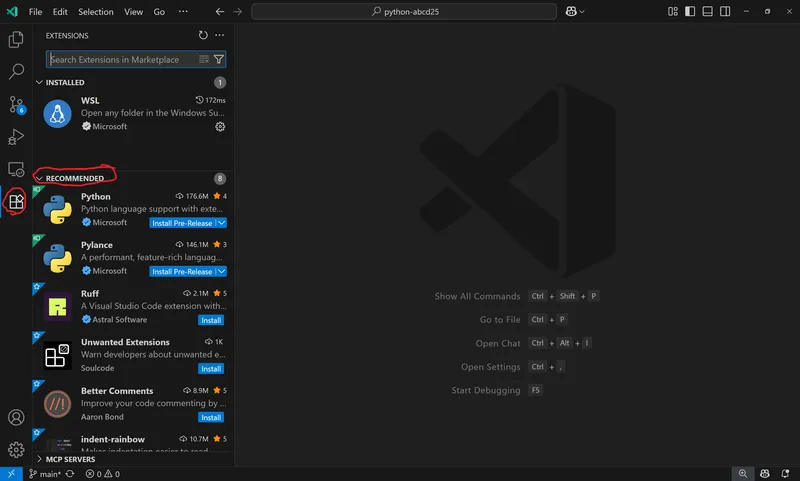Open the Better Comments extension details

tap(134, 403)
